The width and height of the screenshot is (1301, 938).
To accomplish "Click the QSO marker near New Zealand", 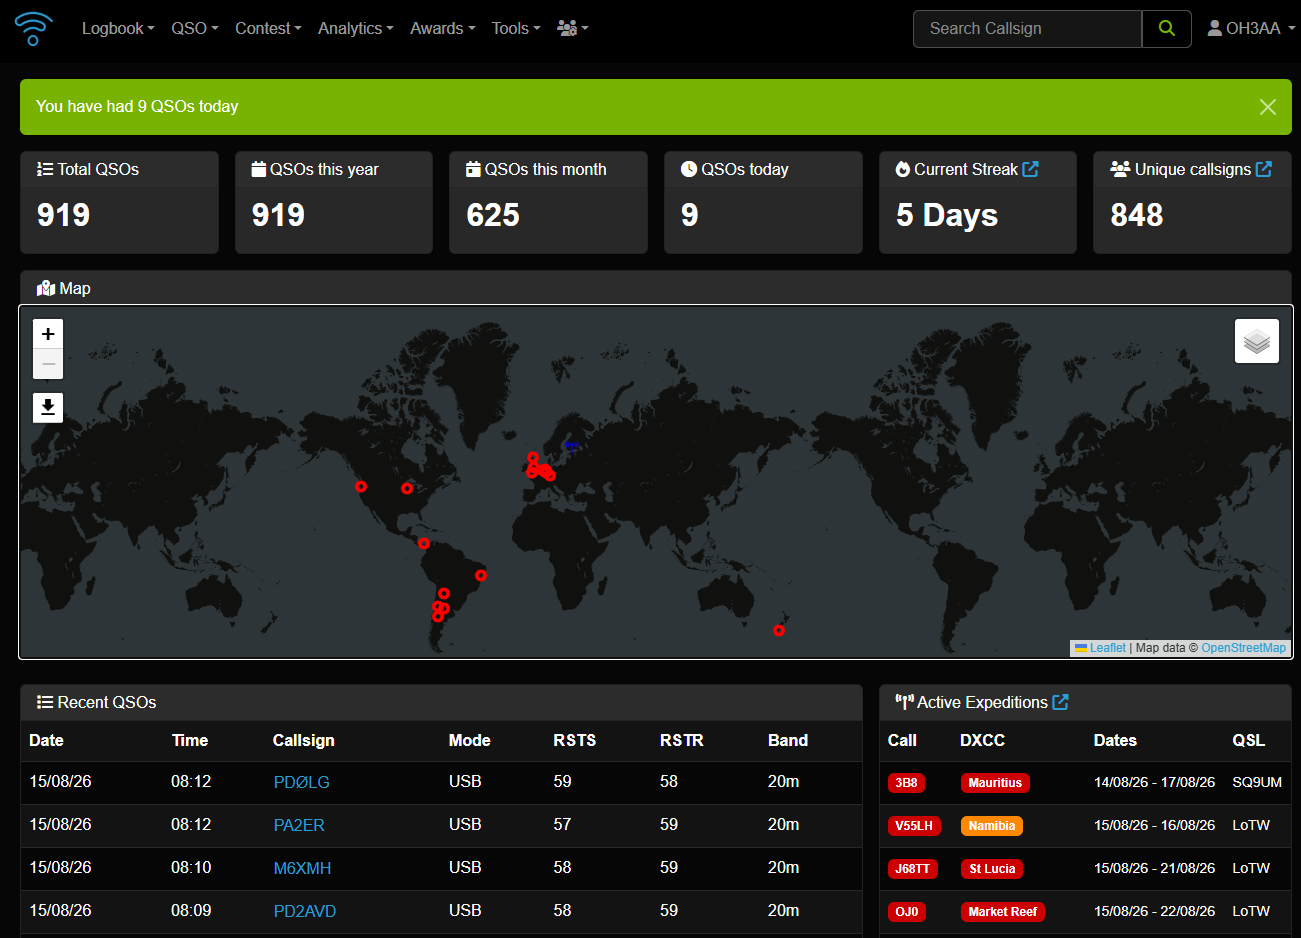I will [x=779, y=630].
